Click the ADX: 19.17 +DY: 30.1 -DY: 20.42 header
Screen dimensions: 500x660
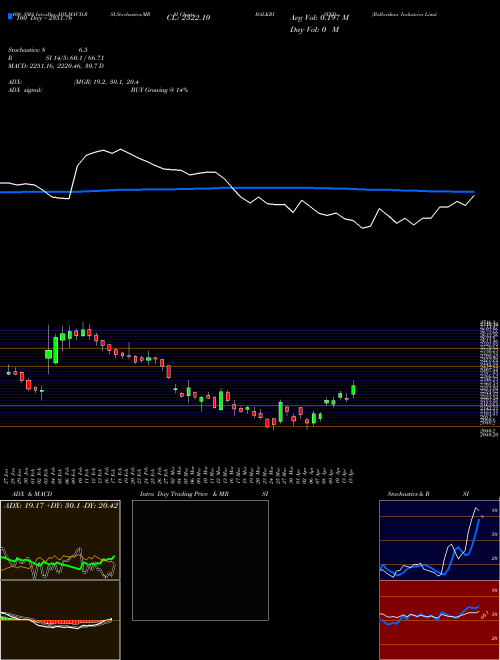pyautogui.click(x=61, y=505)
